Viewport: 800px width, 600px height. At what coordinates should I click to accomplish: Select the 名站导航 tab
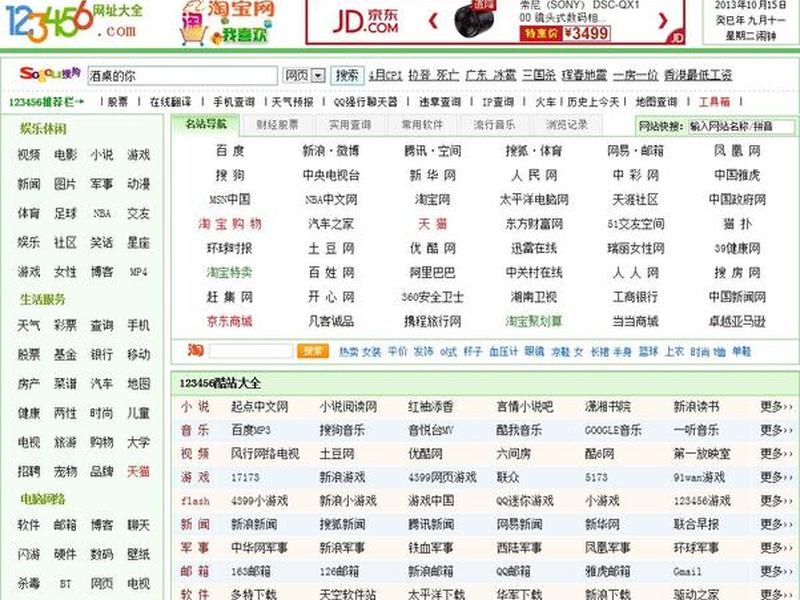click(206, 124)
